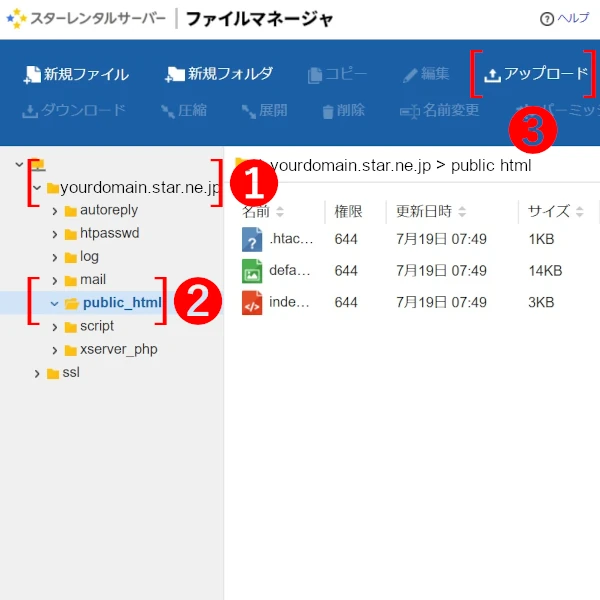Create a folder with 新規フォルダ
600x600 pixels.
219,74
